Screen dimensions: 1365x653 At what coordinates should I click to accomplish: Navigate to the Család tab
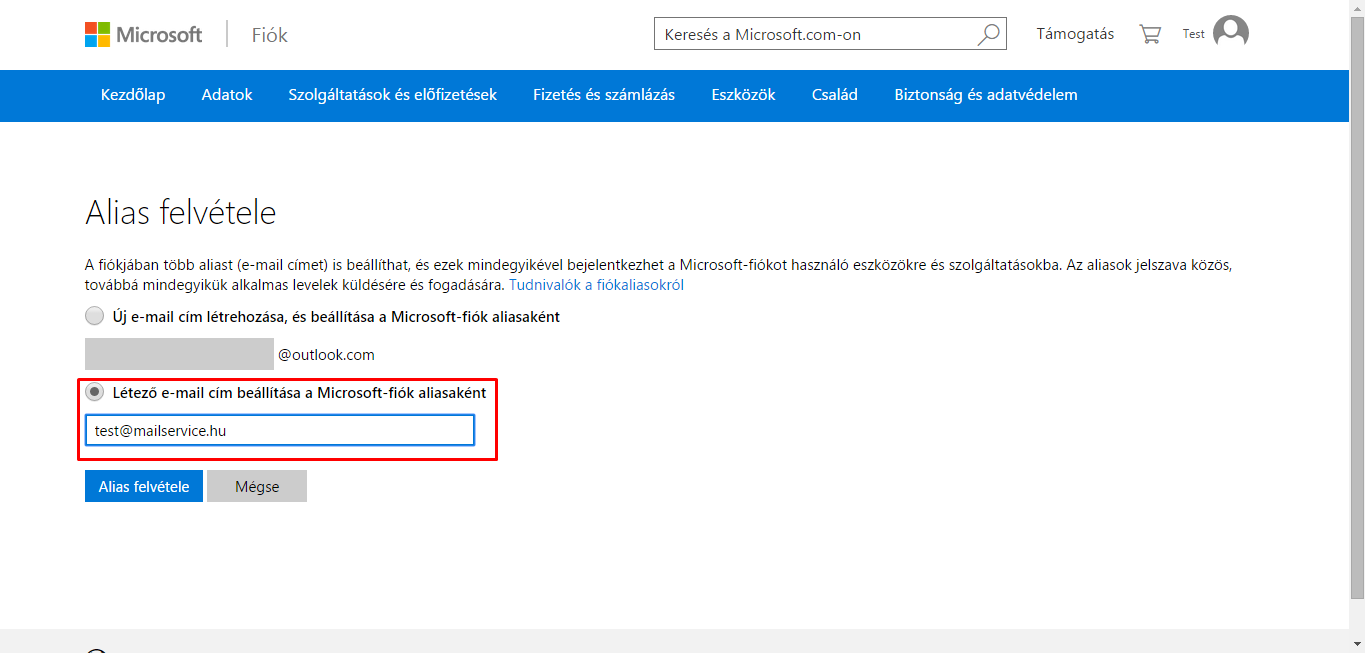point(835,95)
